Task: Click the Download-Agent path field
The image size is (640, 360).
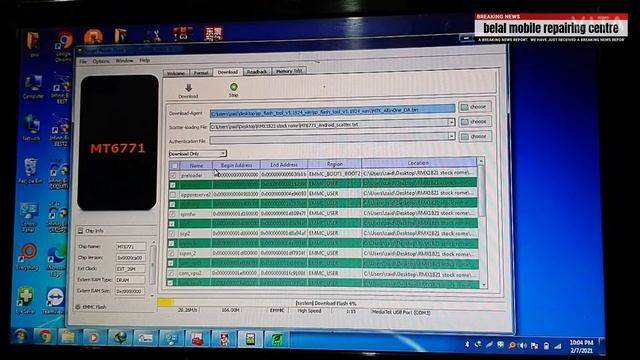Action: tap(332, 110)
